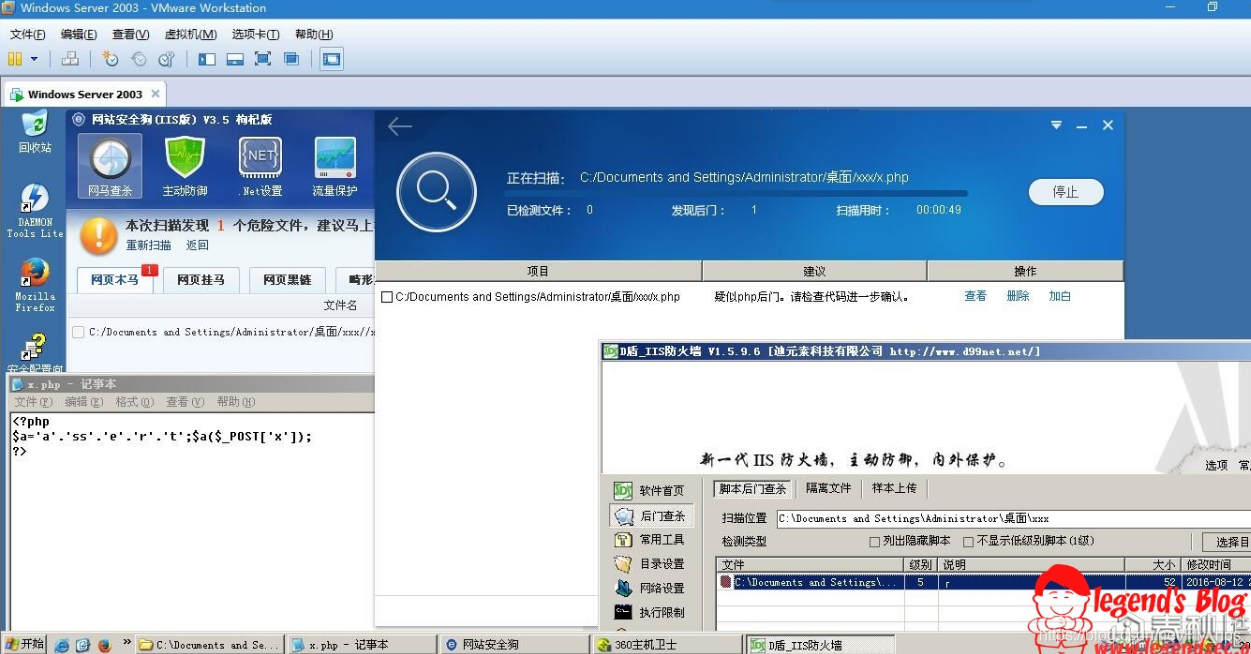The image size is (1251, 654).
Task: Open the 虚拟机(M) menu in VMware
Action: 190,34
